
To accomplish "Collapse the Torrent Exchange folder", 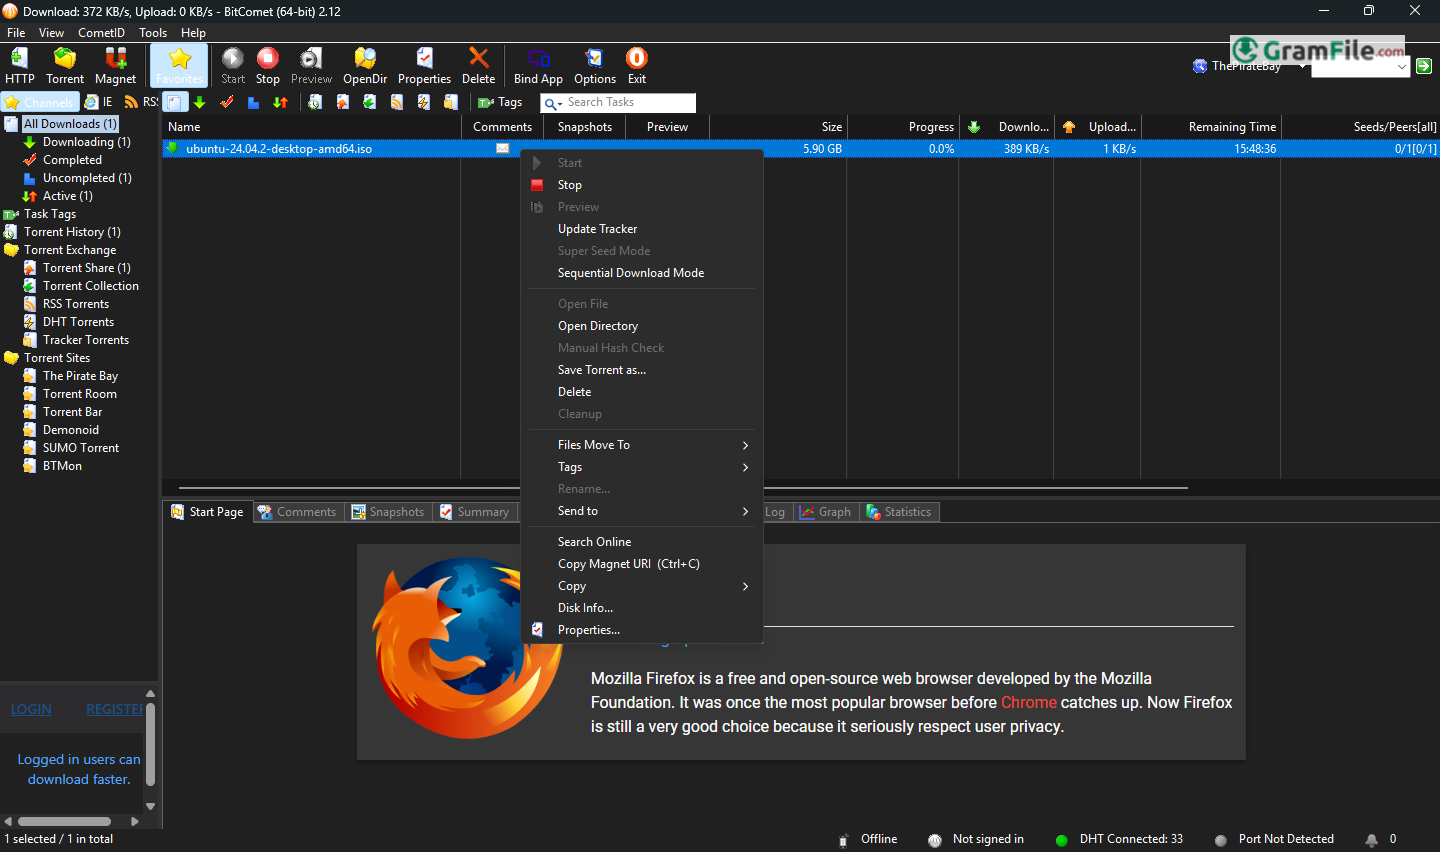I will [69, 250].
